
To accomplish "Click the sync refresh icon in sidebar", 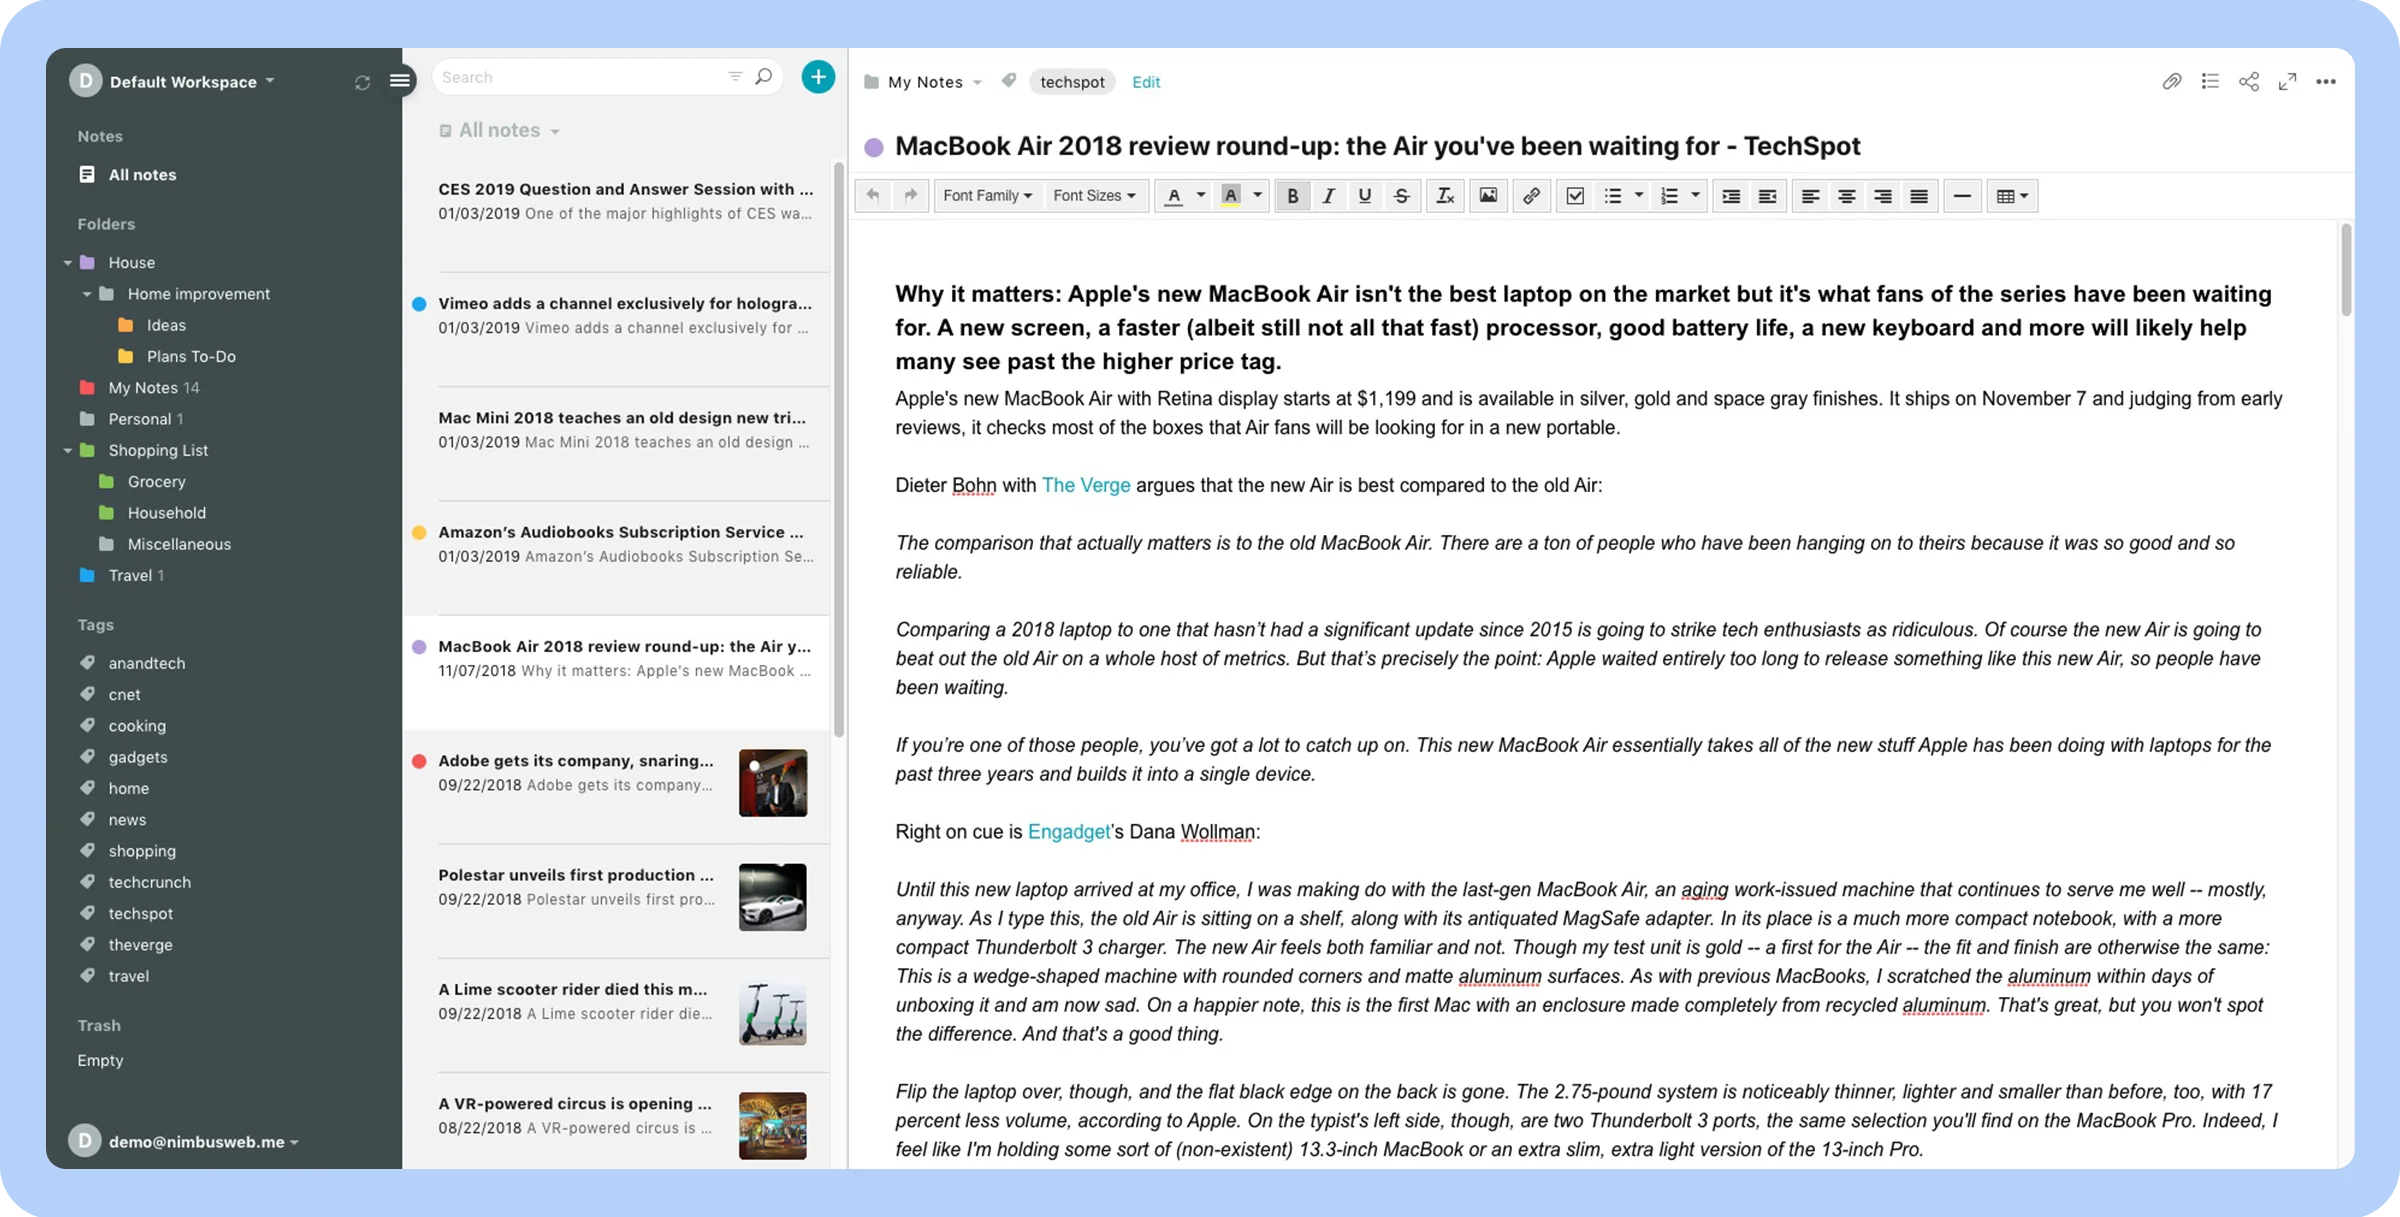I will pyautogui.click(x=362, y=82).
